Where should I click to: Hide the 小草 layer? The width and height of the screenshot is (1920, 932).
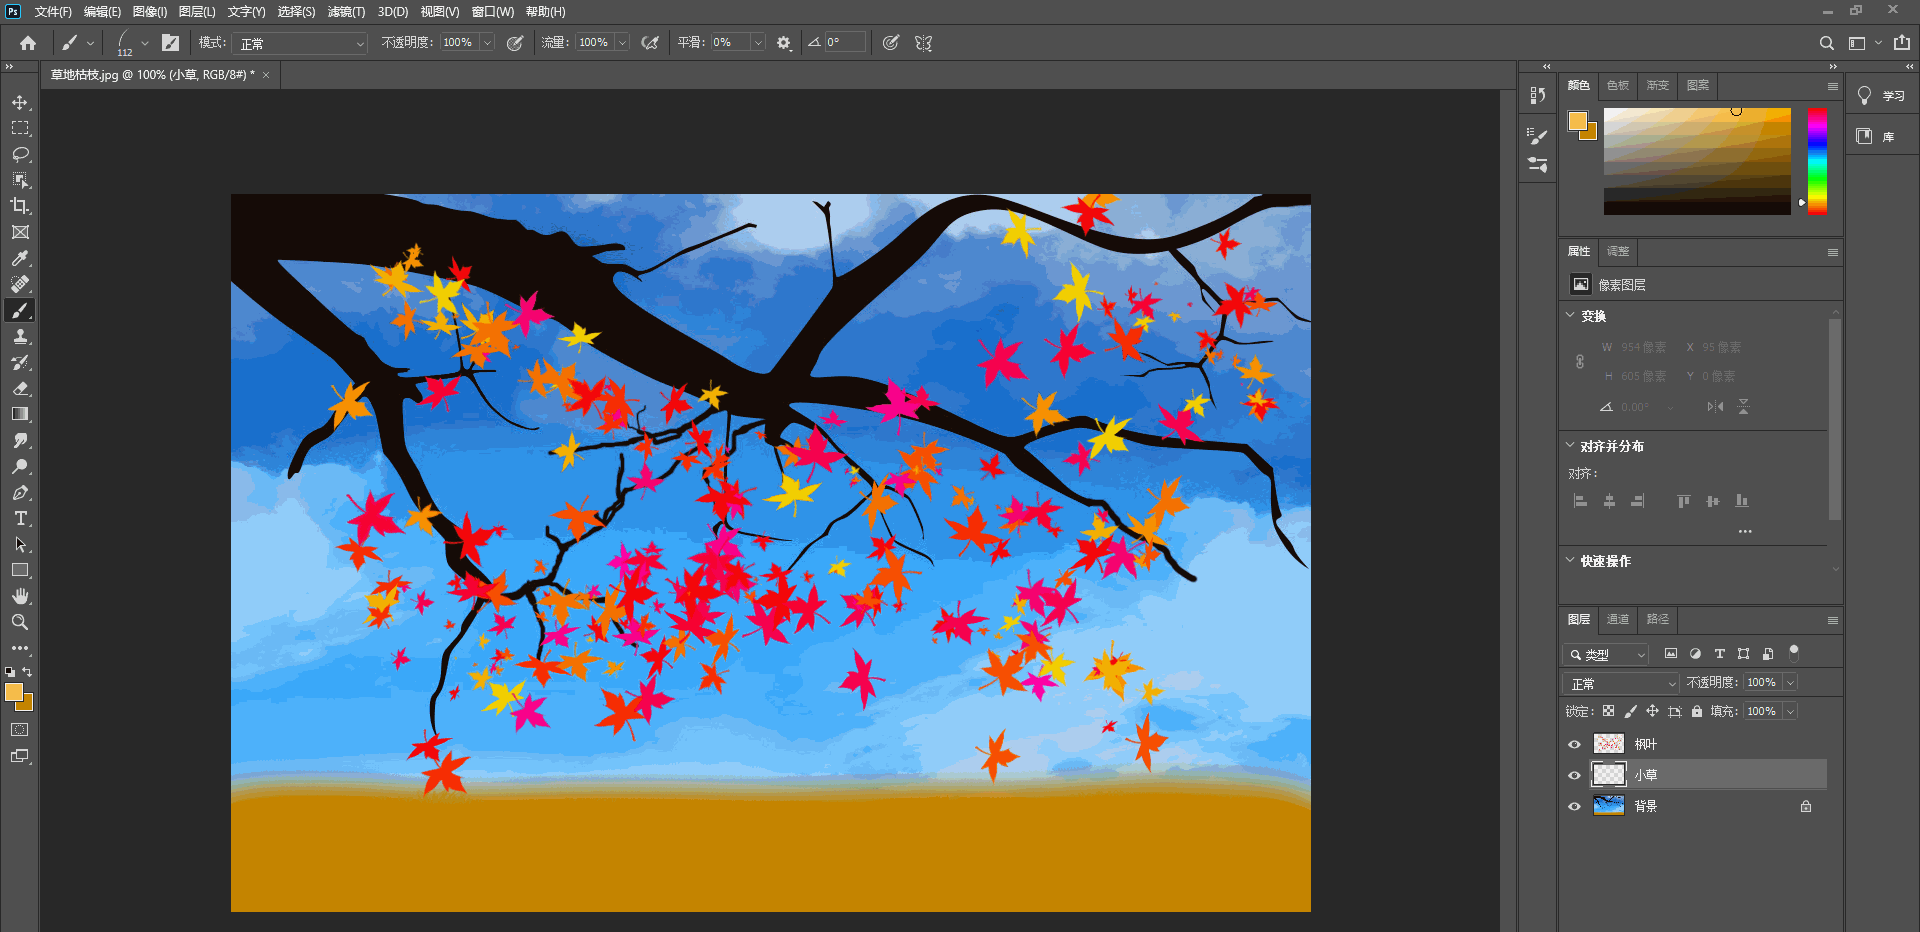click(x=1574, y=775)
